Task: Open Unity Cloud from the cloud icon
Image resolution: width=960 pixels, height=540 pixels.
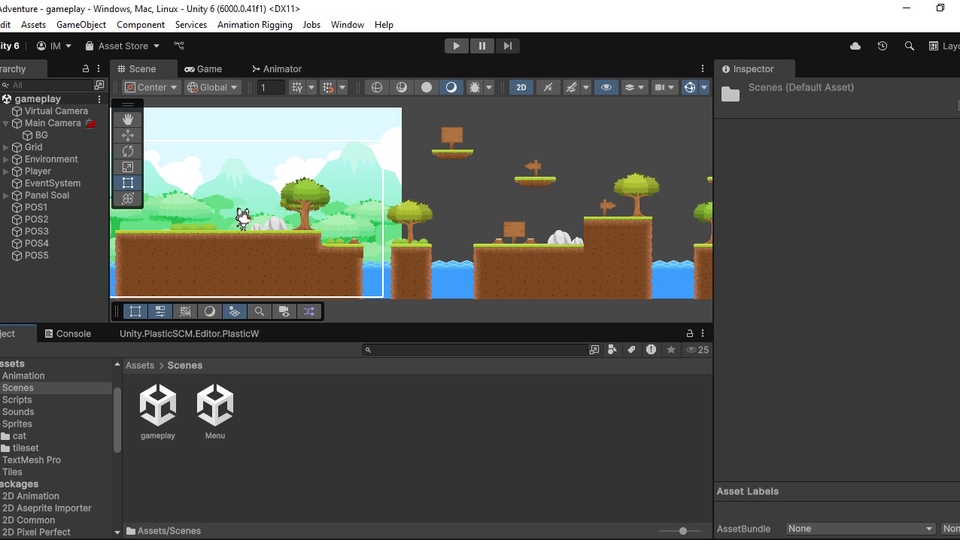Action: pyautogui.click(x=855, y=46)
